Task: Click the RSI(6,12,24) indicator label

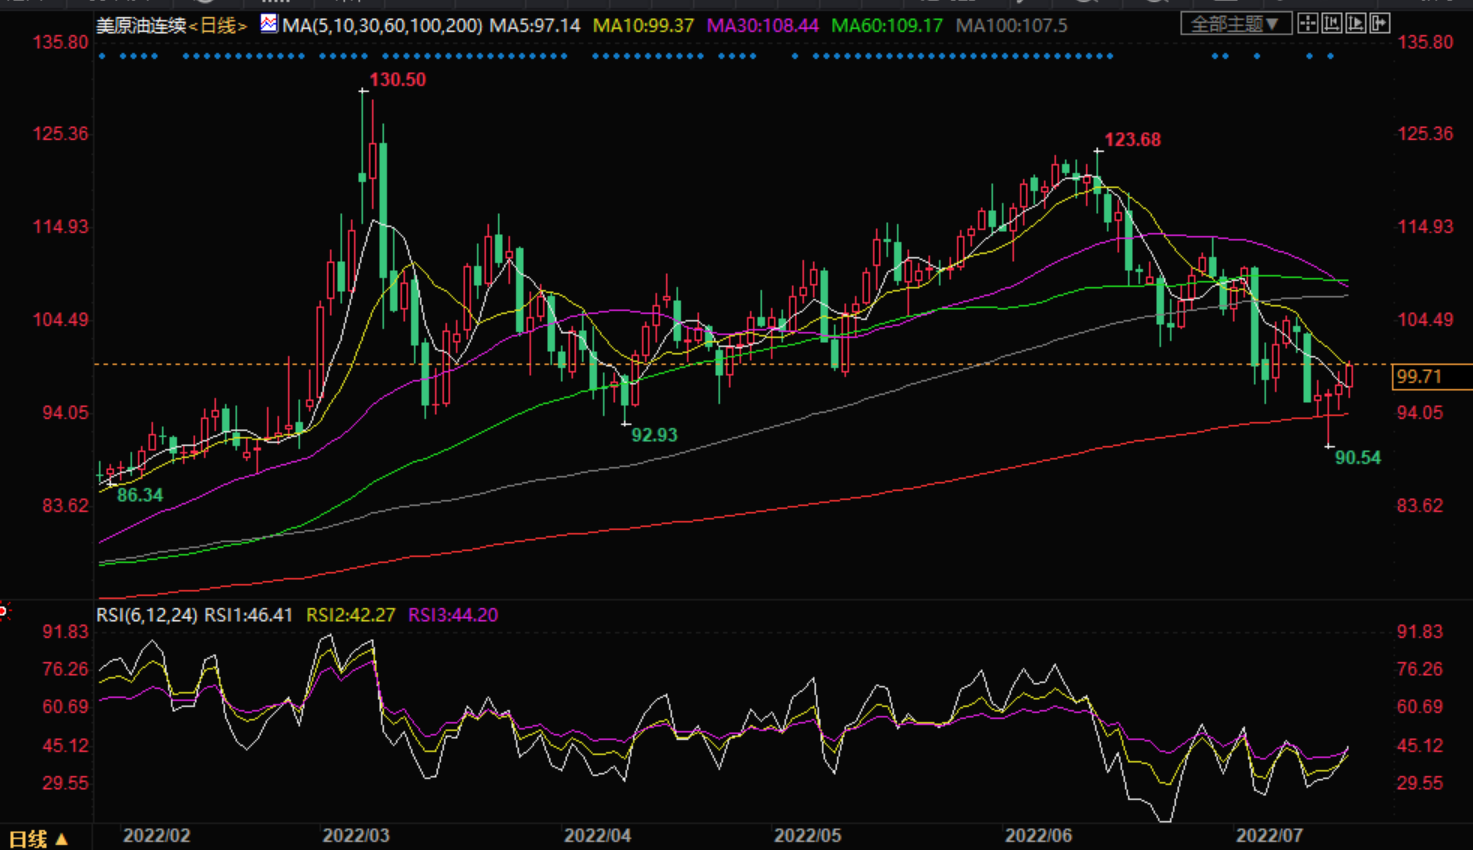Action: pos(147,615)
